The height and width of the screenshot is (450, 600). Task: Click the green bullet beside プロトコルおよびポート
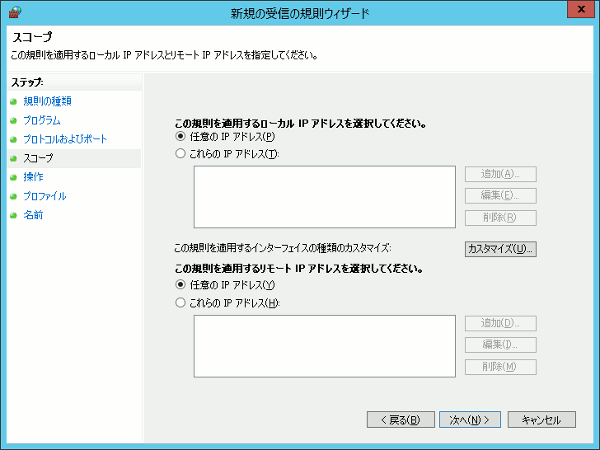pos(14,139)
